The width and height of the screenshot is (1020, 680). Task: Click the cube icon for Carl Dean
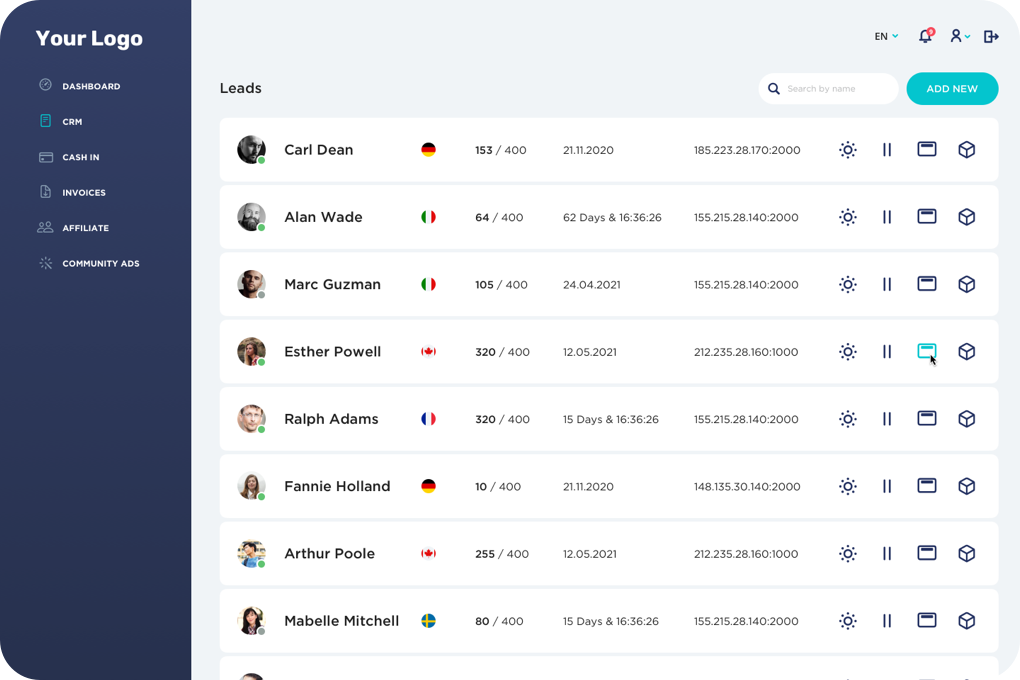[x=967, y=150]
